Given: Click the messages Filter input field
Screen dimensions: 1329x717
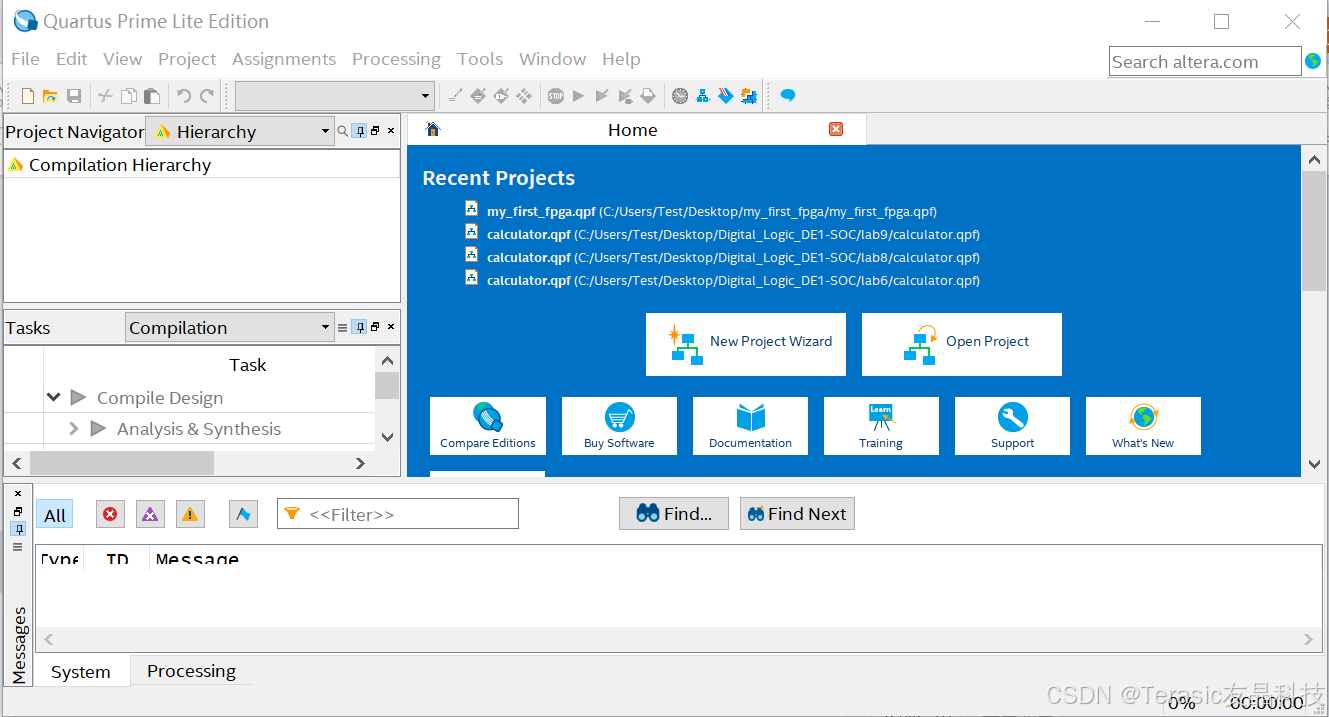Looking at the screenshot, I should pos(398,514).
